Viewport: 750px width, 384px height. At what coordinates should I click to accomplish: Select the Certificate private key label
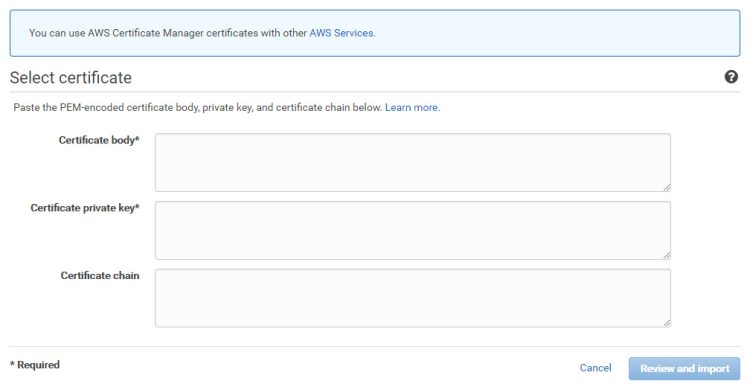click(85, 208)
